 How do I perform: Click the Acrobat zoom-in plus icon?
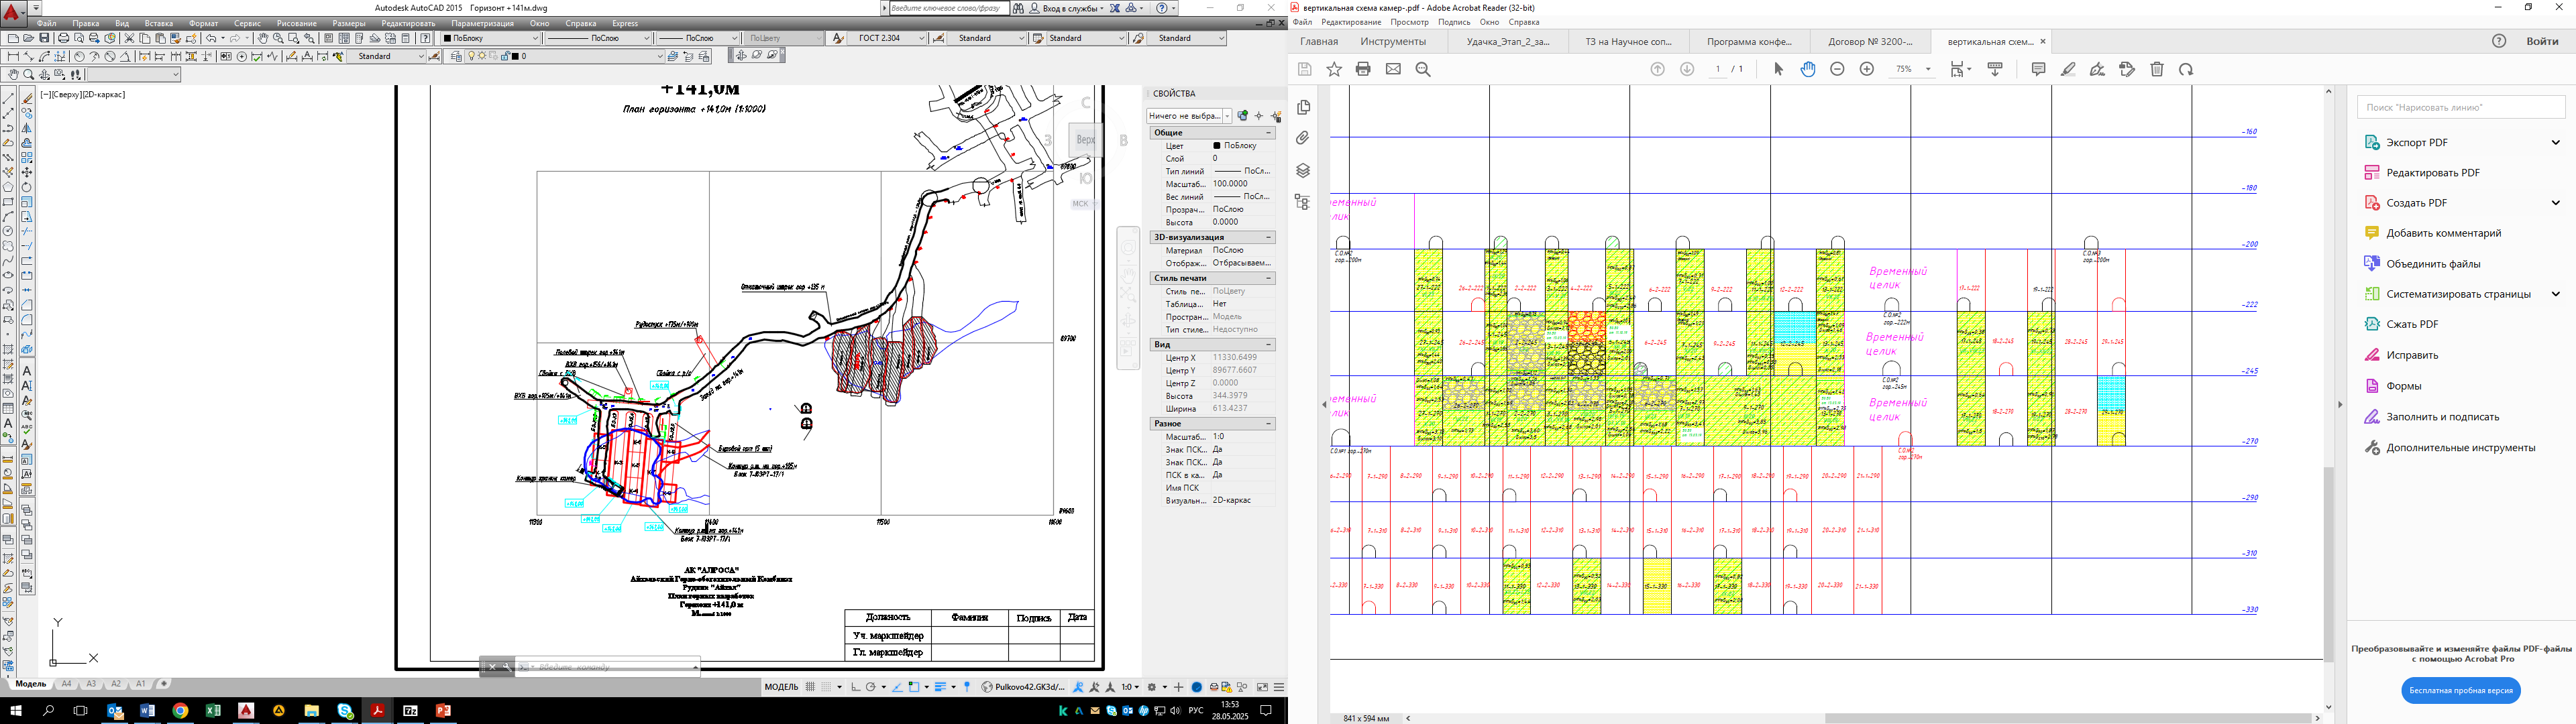[x=1866, y=69]
